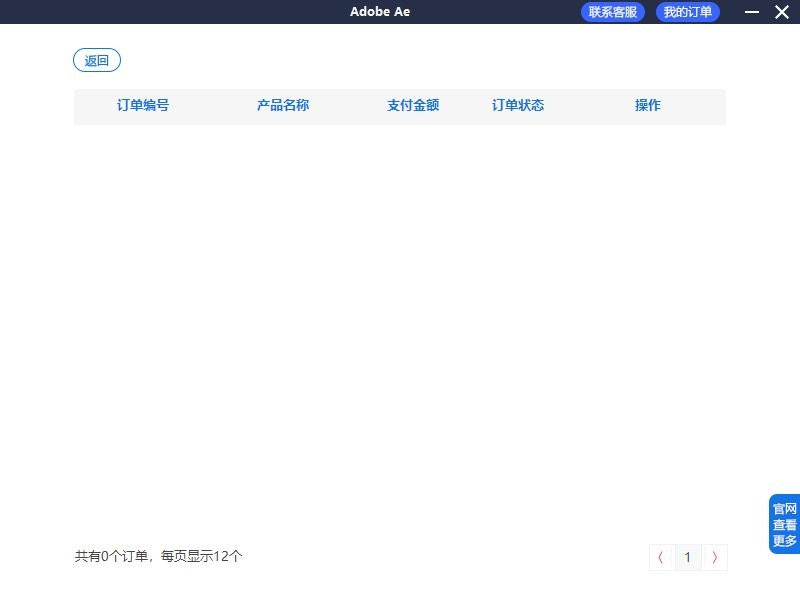Go to previous page using left arrow
This screenshot has width=800, height=600.
pos(661,558)
